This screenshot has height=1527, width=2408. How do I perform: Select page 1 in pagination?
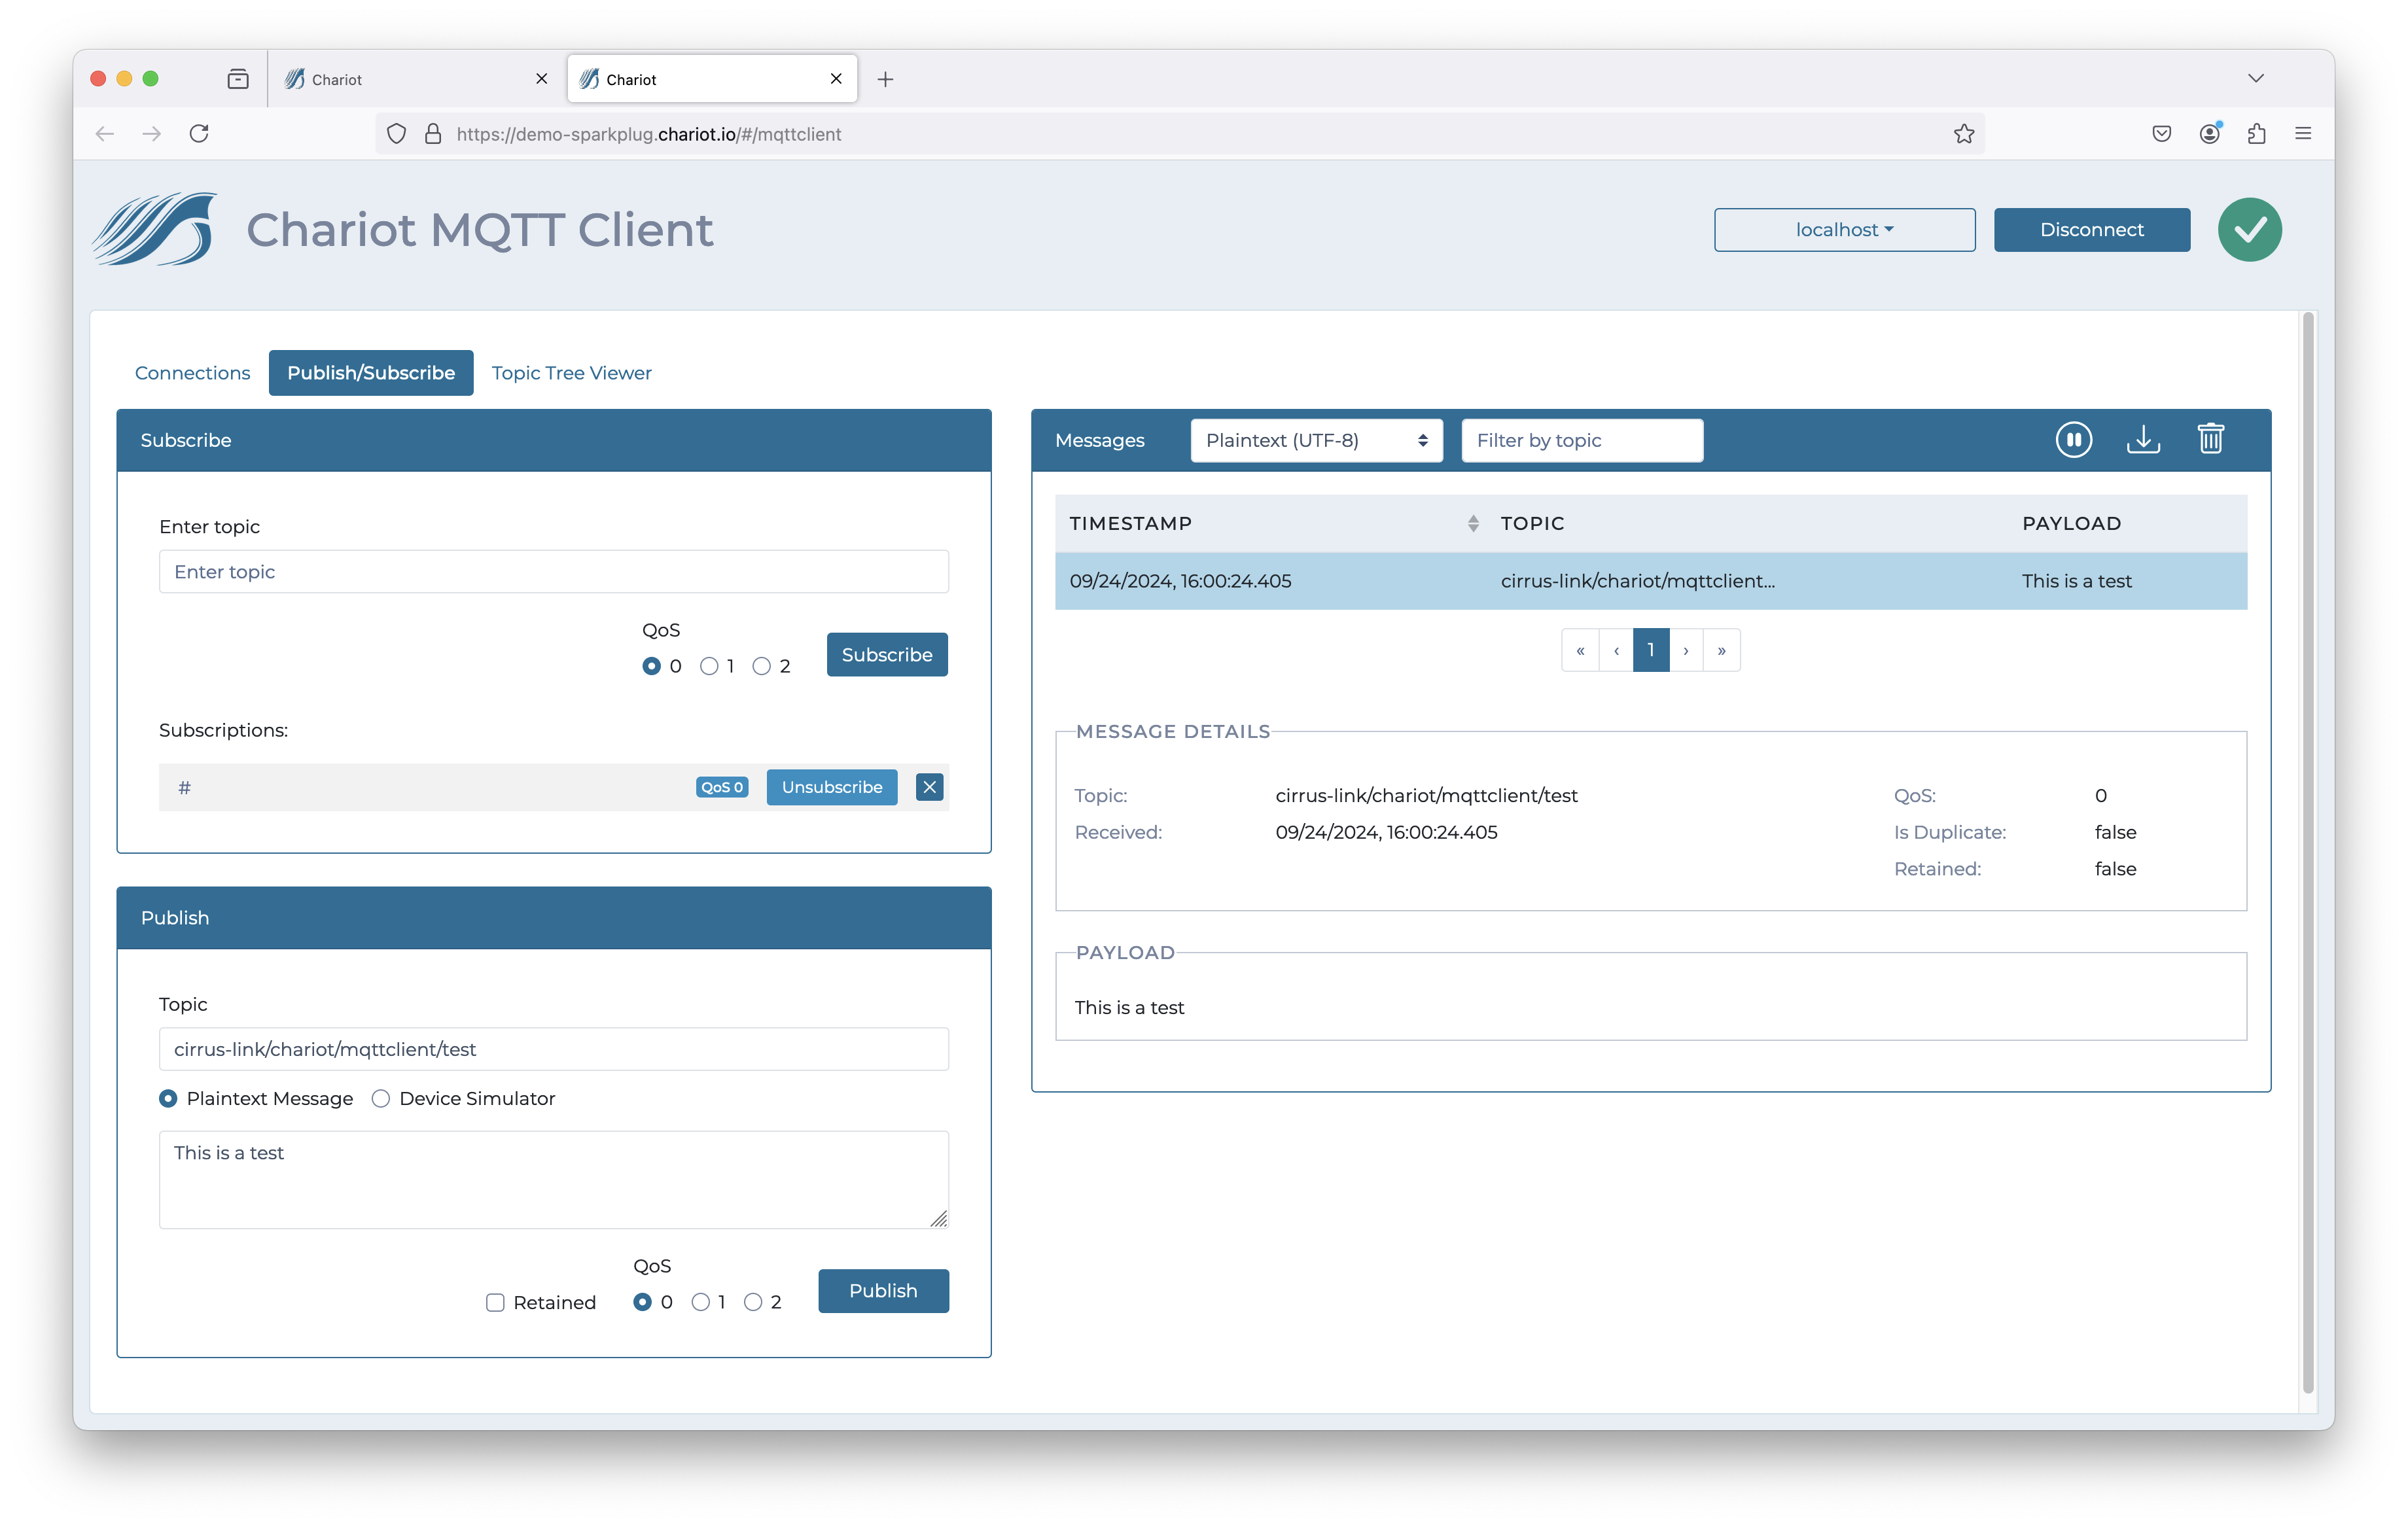tap(1651, 650)
